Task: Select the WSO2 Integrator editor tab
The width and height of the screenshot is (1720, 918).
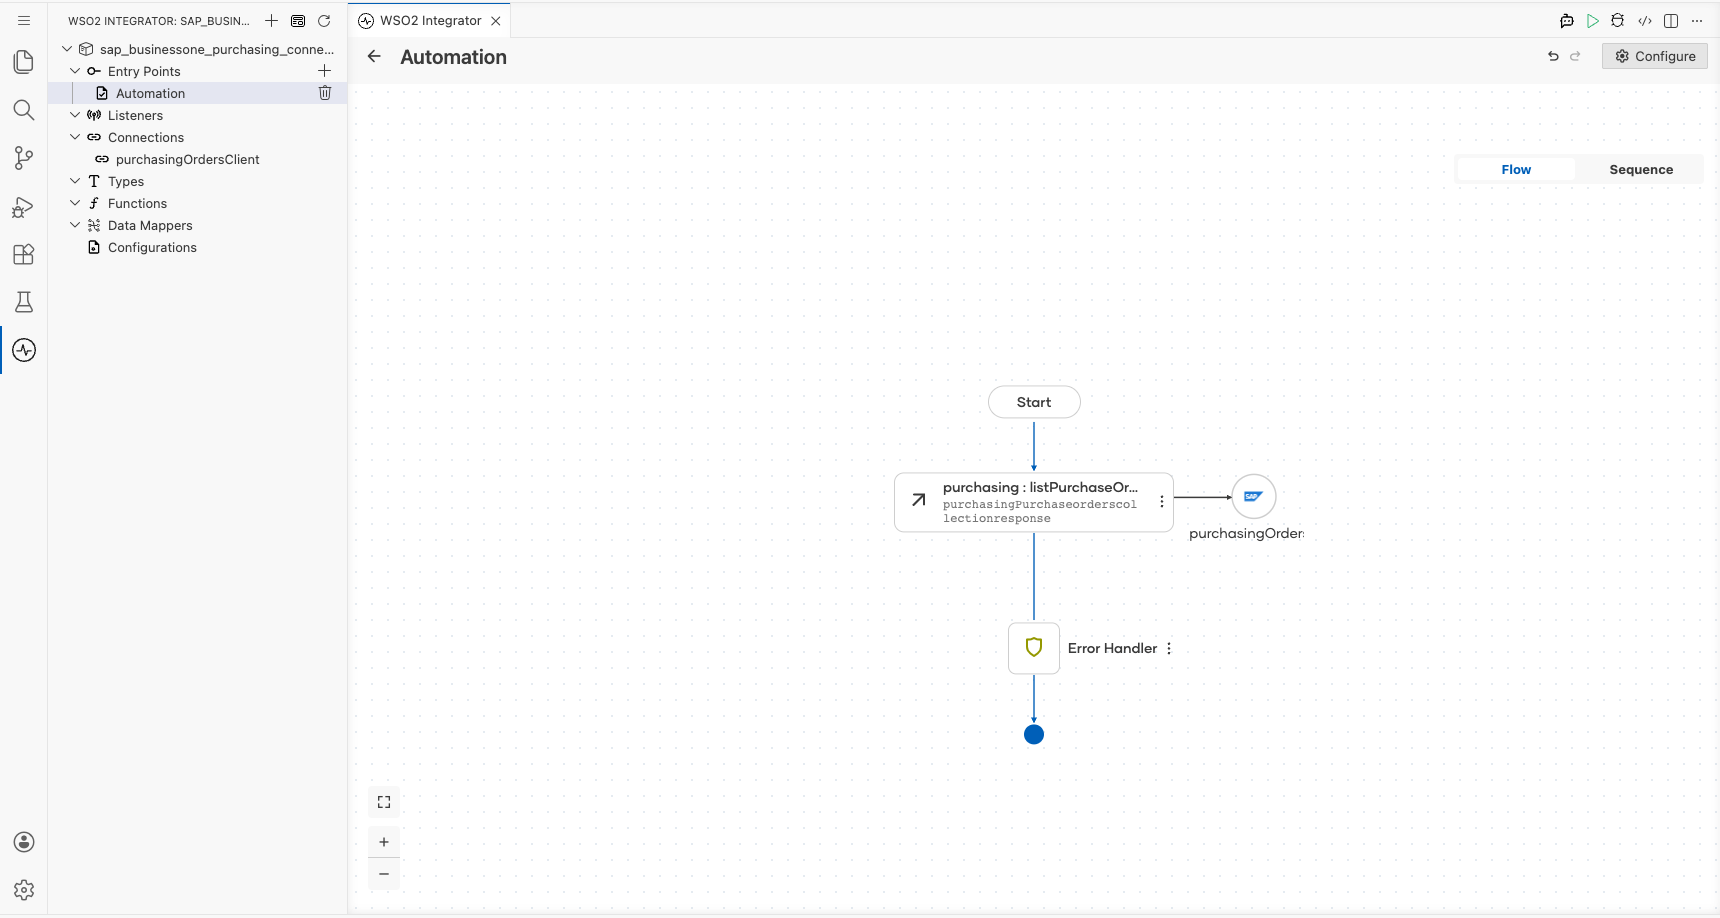Action: (430, 21)
